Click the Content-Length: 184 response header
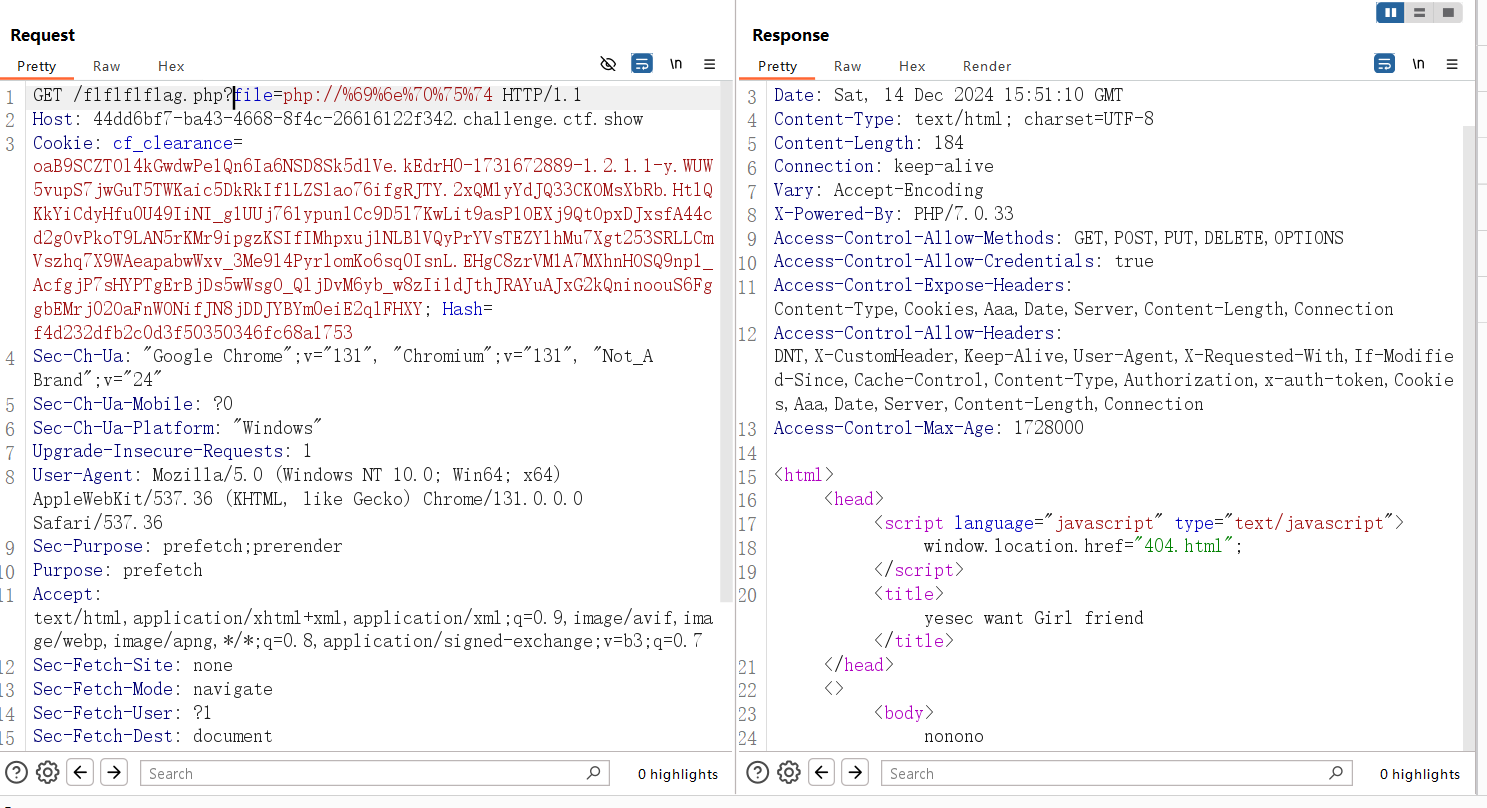Screen dimensions: 1487x808 click(869, 143)
